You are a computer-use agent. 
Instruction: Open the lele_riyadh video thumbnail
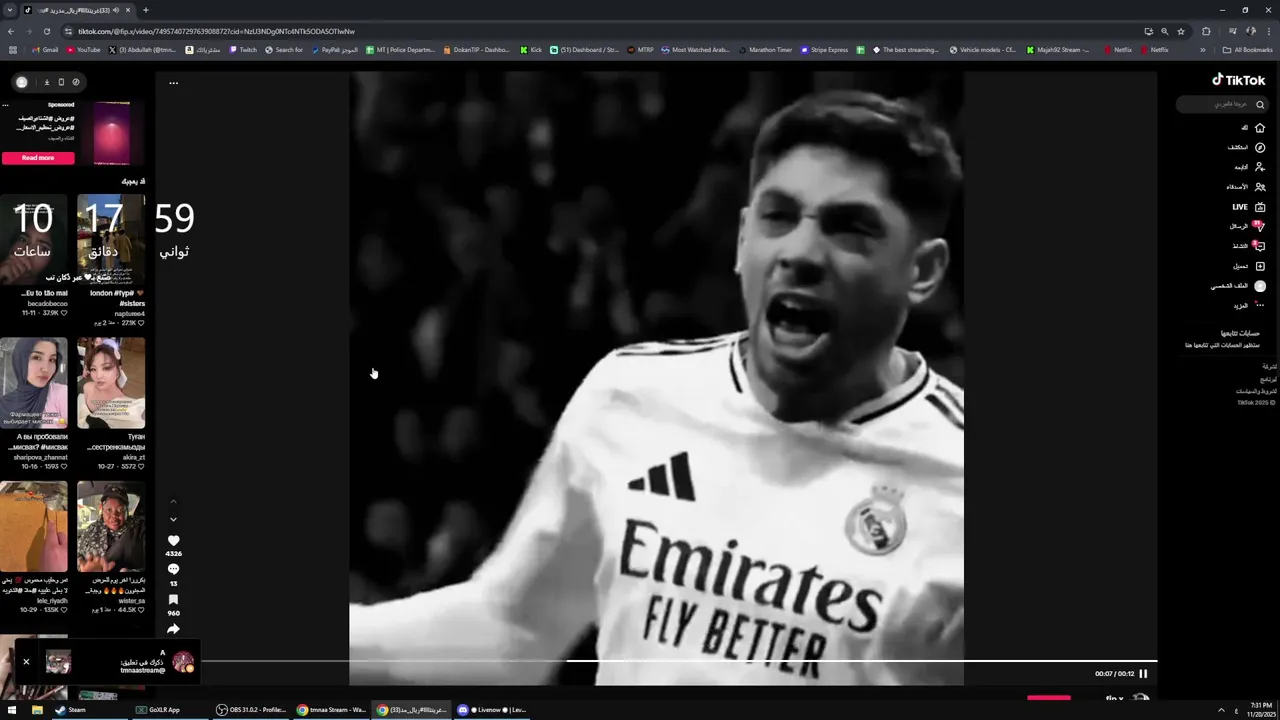[34, 527]
